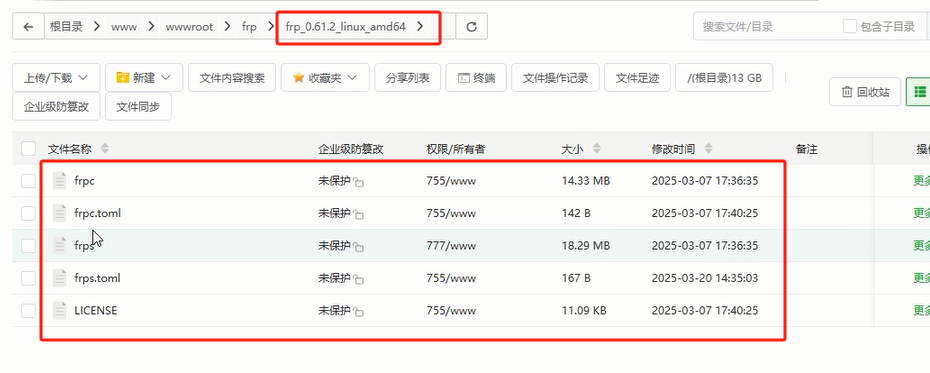The width and height of the screenshot is (930, 373).
Task: Check the frpc file checkbox
Action: click(28, 181)
